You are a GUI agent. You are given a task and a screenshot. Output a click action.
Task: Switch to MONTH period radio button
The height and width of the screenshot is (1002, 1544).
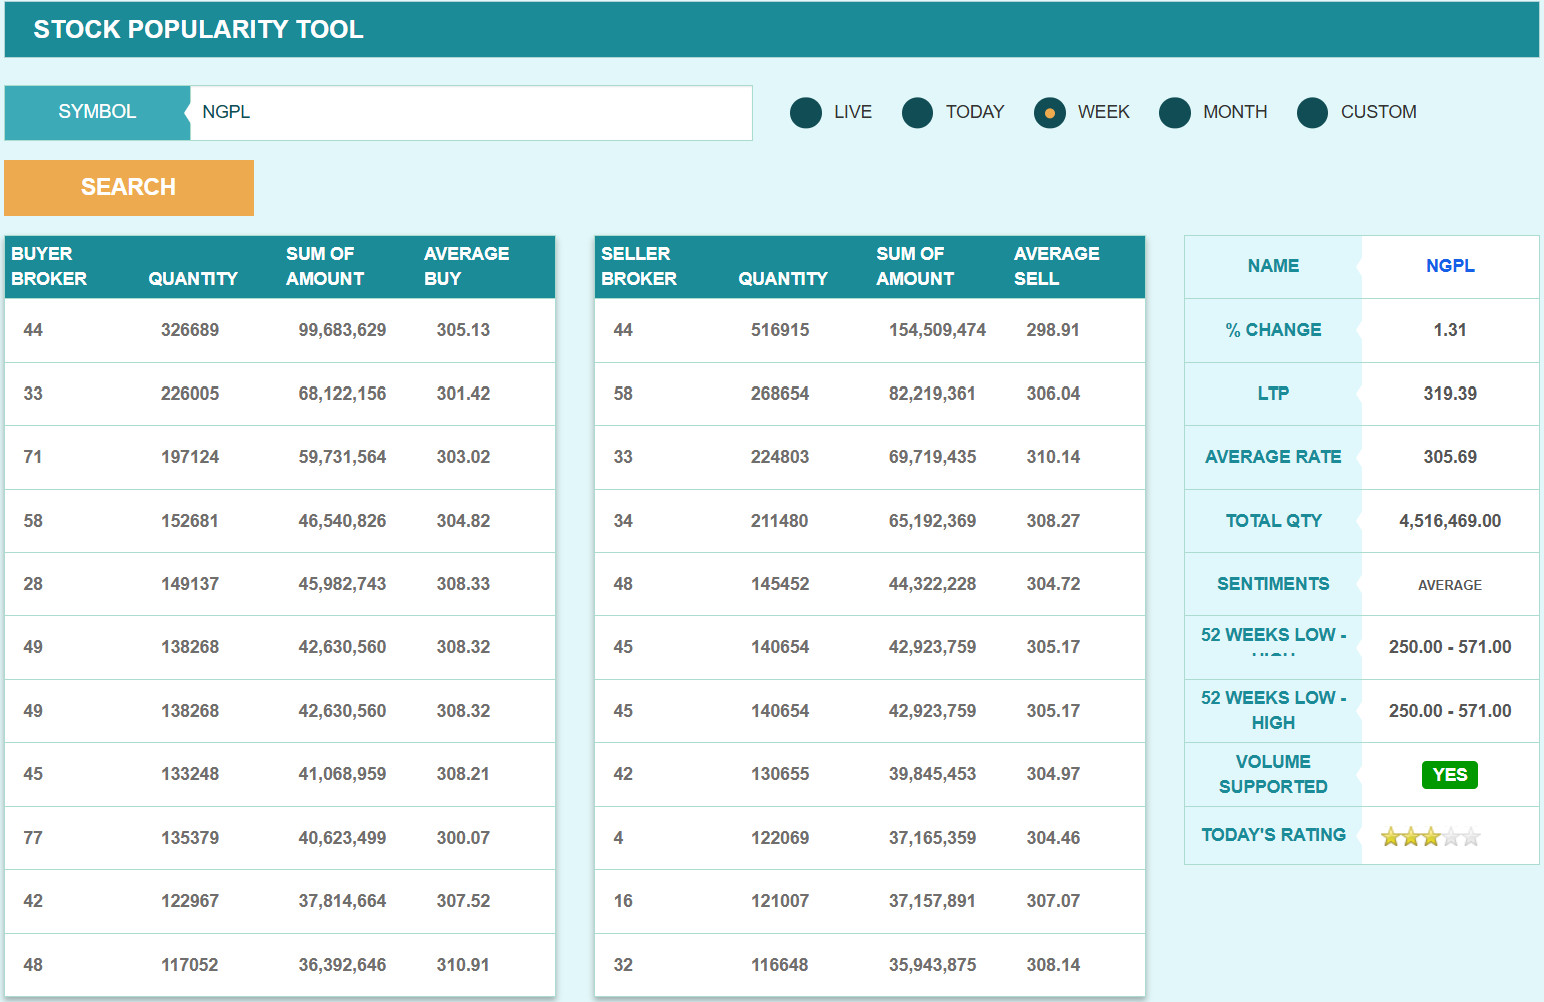1175,113
